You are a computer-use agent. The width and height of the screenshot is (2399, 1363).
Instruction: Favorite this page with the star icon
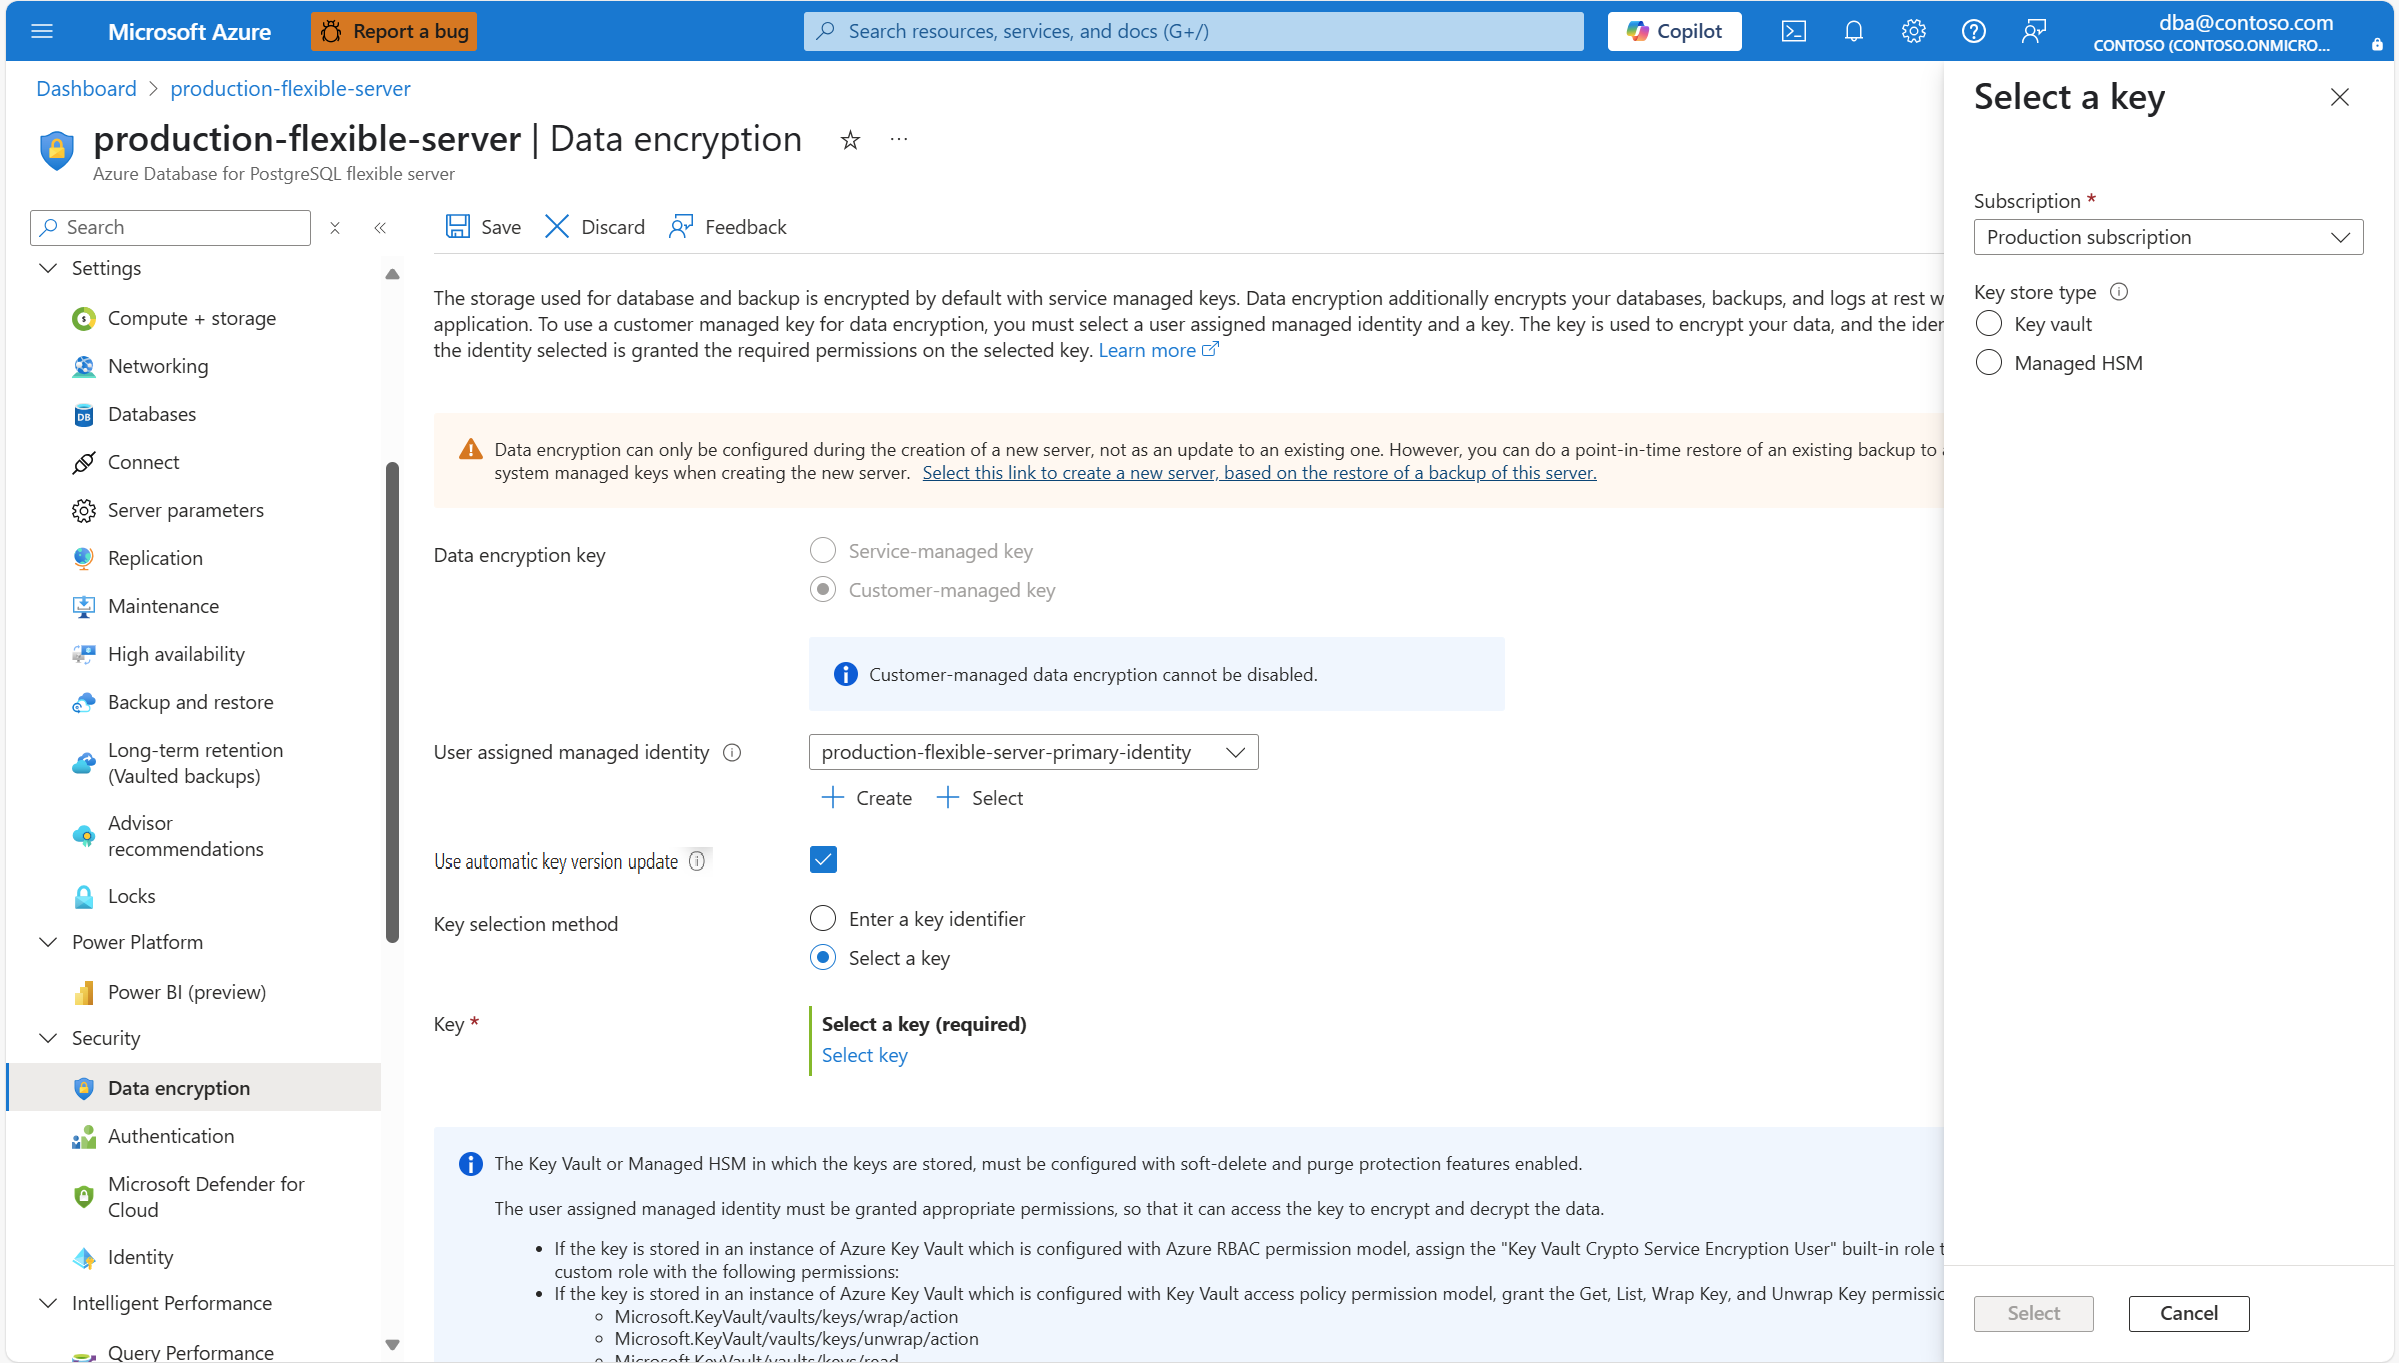[850, 140]
